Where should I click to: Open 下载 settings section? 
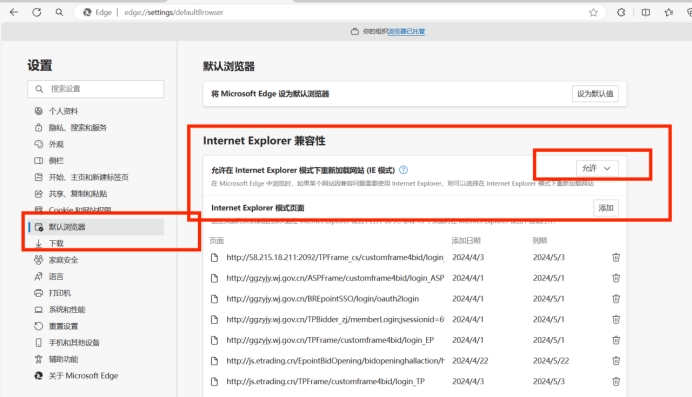point(56,243)
